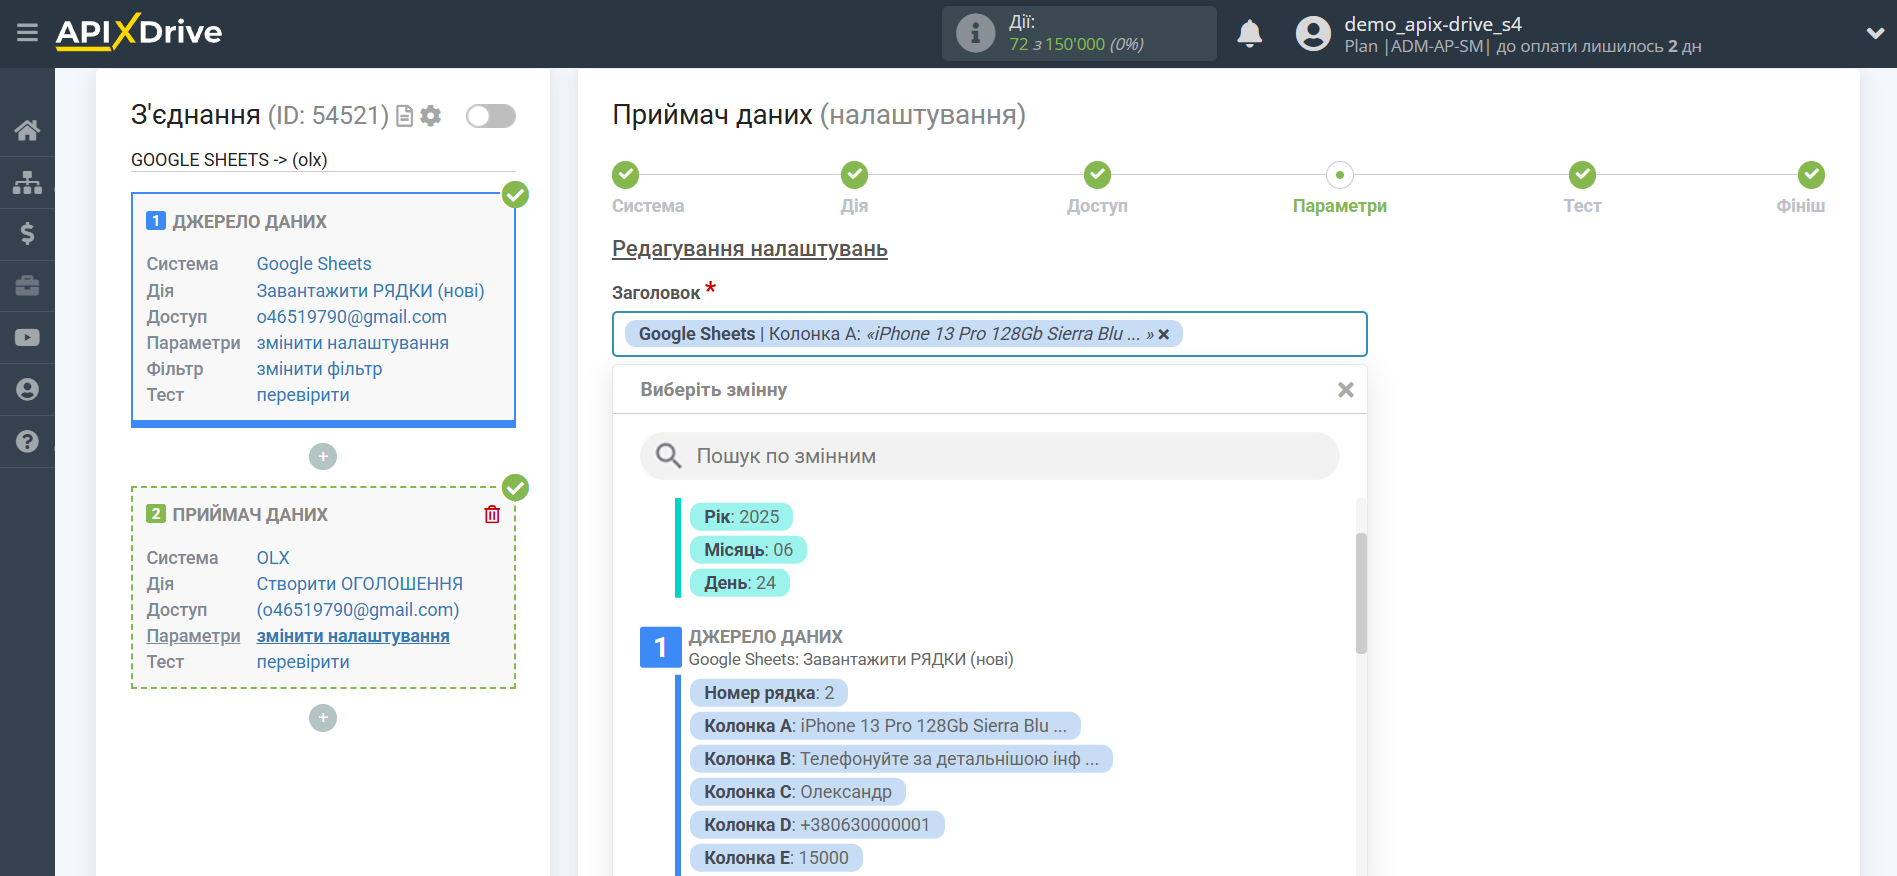
Task: Select the Колонка B Телефонуйте variable
Action: 901,759
